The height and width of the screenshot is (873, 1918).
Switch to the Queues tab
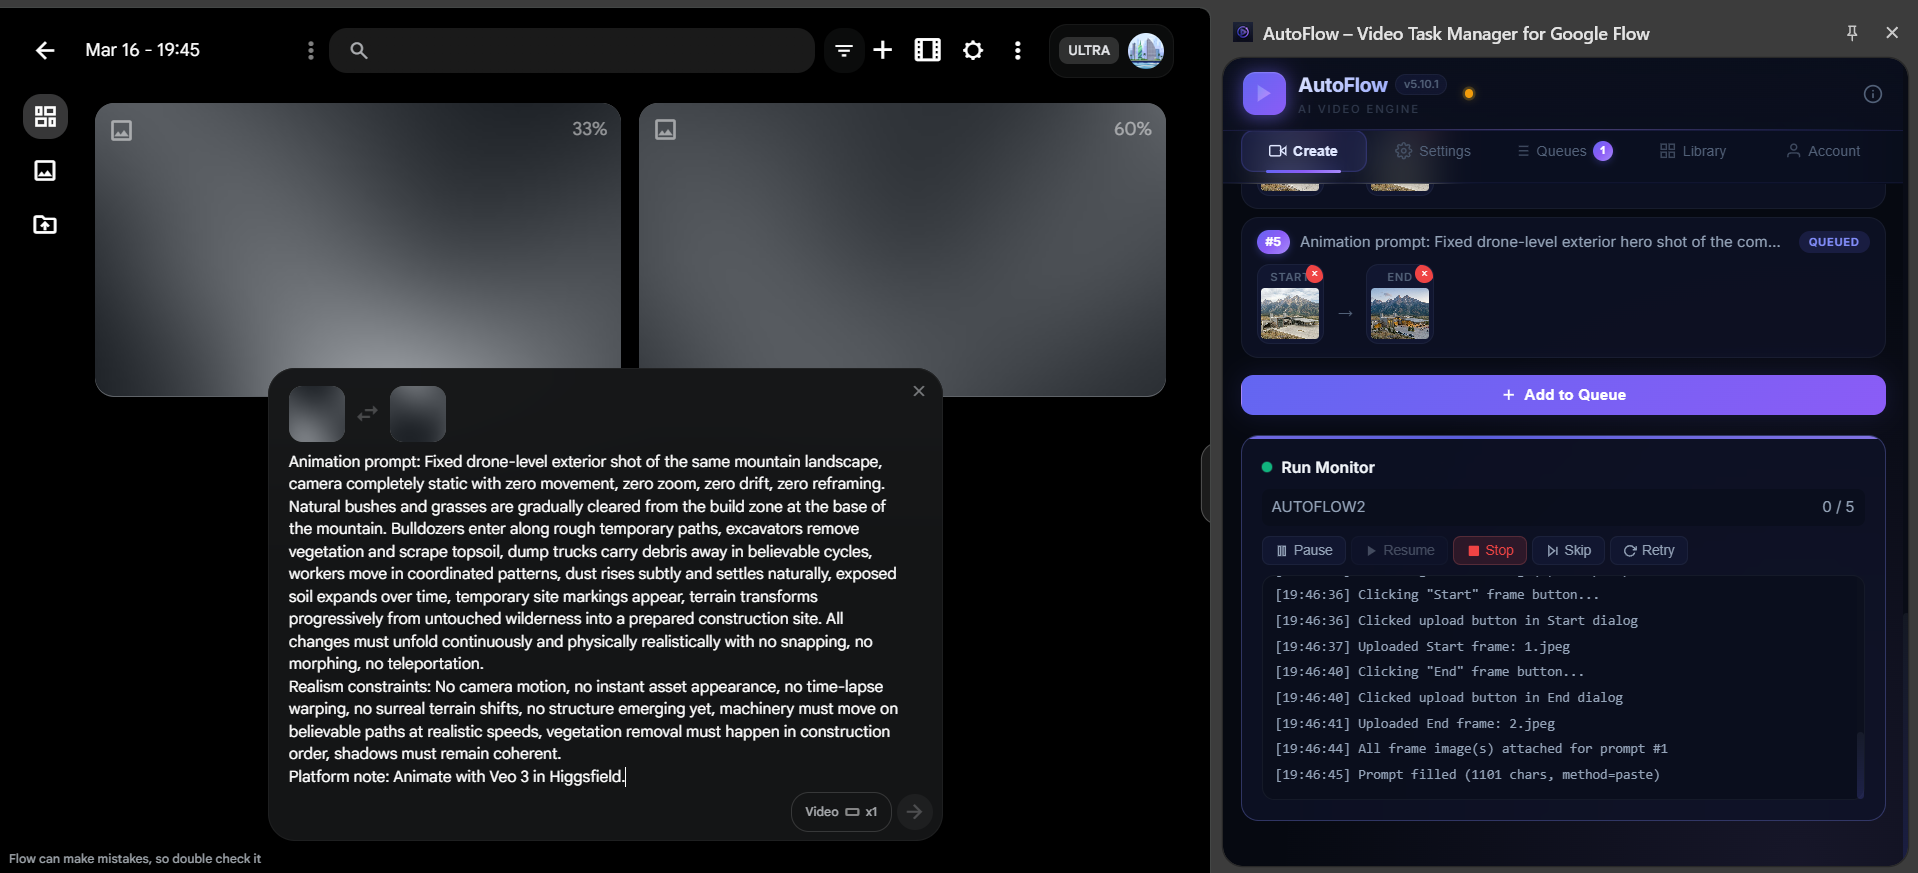click(1563, 151)
